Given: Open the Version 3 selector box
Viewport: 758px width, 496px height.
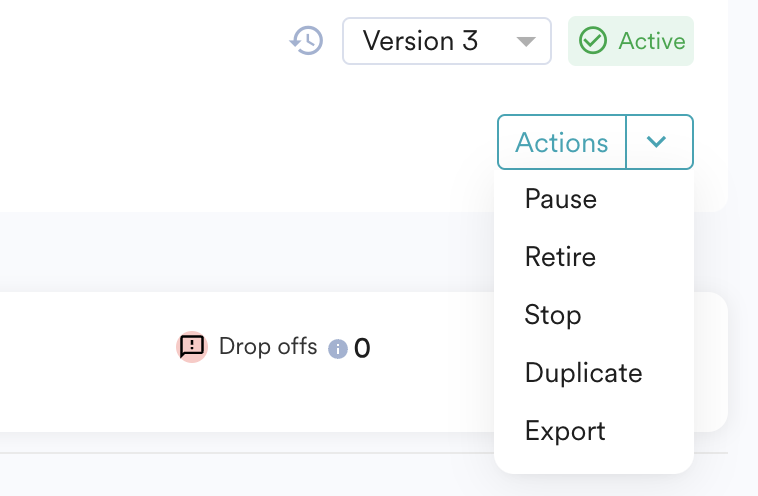Looking at the screenshot, I should [x=446, y=41].
